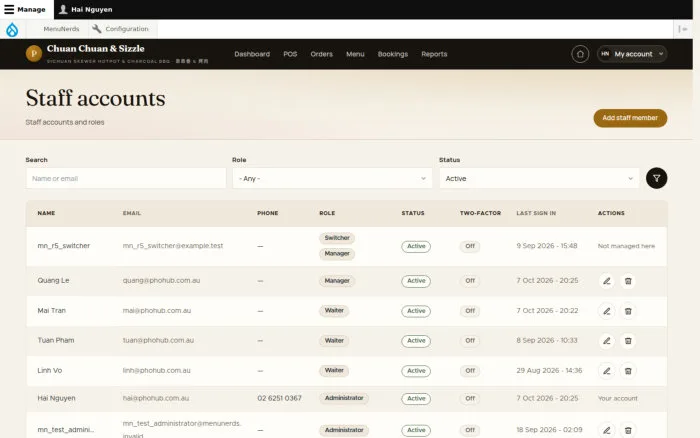Viewport: 700px width, 438px height.
Task: Edit mn_test_admini account with pencil icon
Action: pyautogui.click(x=606, y=430)
